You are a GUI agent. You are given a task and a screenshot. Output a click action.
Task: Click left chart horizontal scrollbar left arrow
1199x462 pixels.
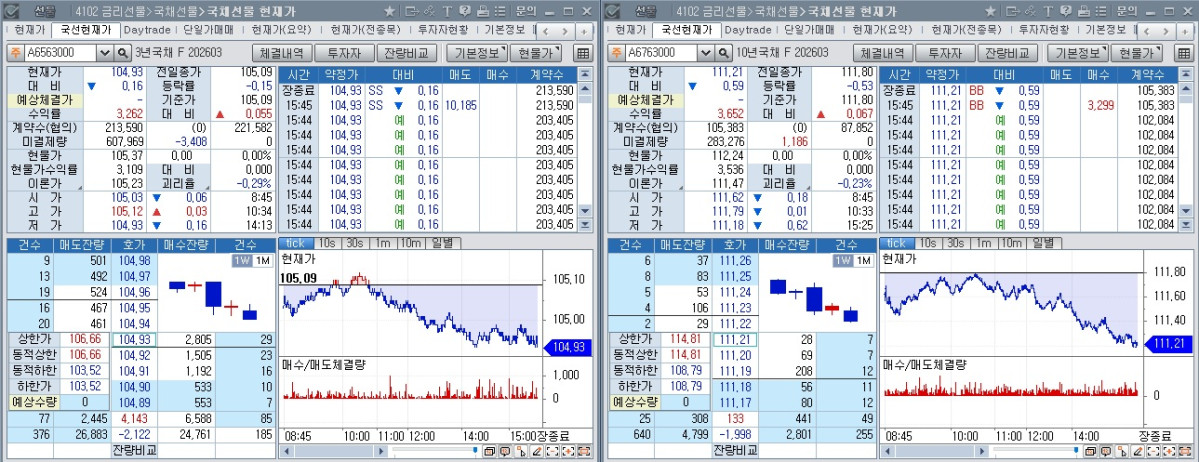(286, 451)
